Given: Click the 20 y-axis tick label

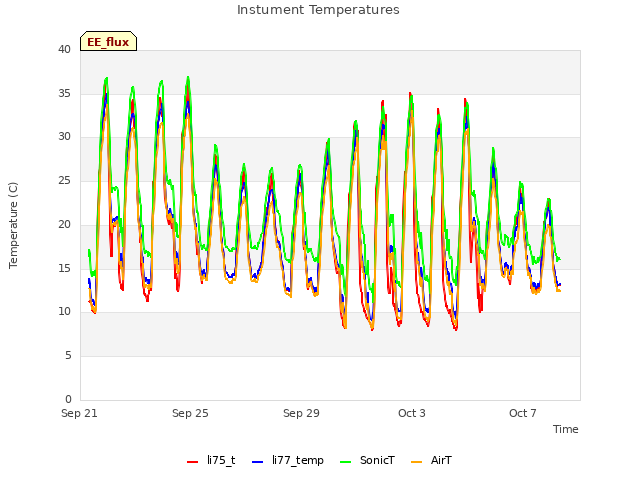Looking at the screenshot, I should pyautogui.click(x=64, y=224).
